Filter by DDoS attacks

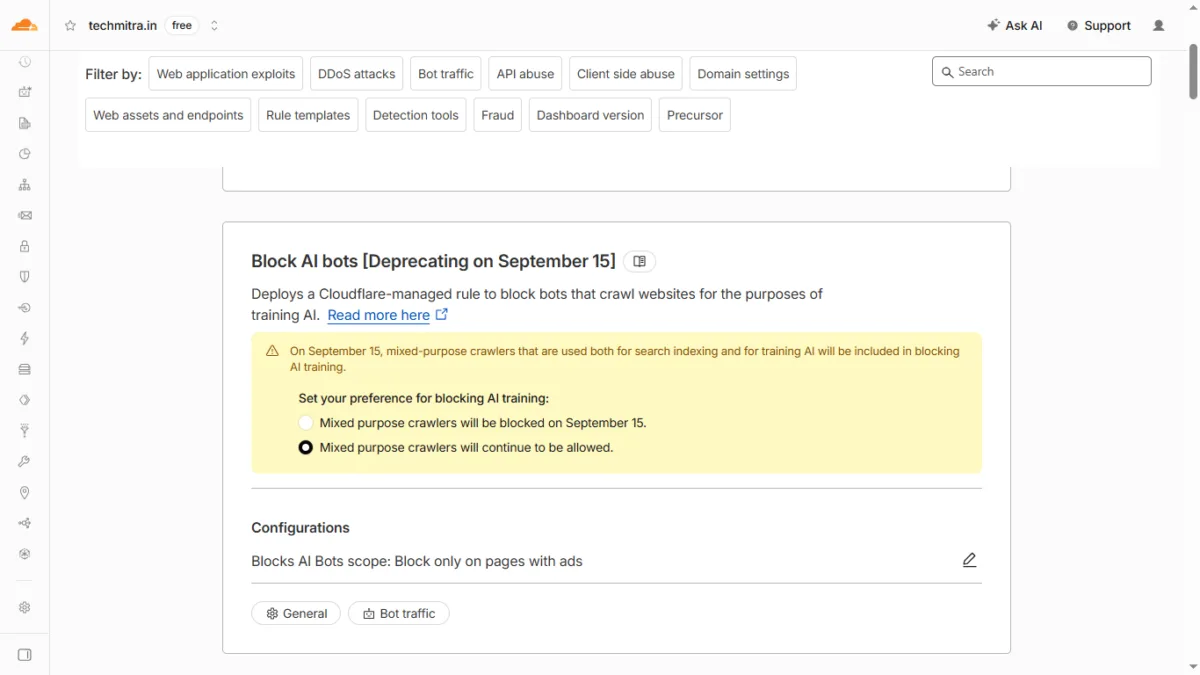[x=357, y=74]
